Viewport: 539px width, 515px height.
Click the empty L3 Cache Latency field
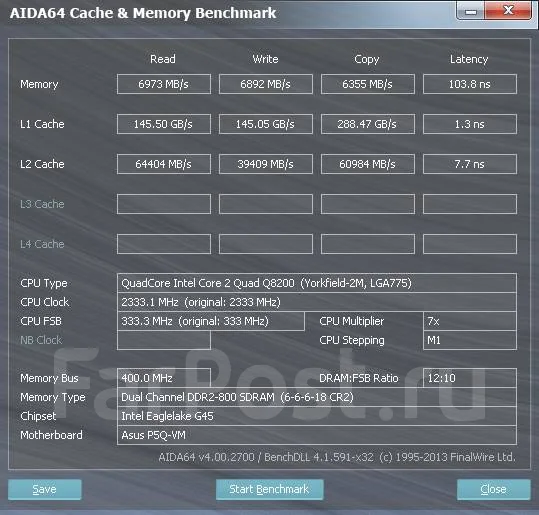470,204
